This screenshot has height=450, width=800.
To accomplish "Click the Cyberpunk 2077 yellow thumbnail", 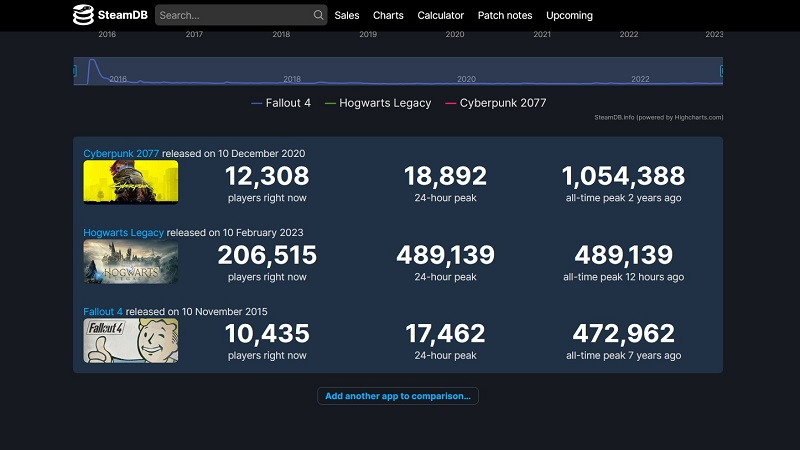I will [x=131, y=182].
